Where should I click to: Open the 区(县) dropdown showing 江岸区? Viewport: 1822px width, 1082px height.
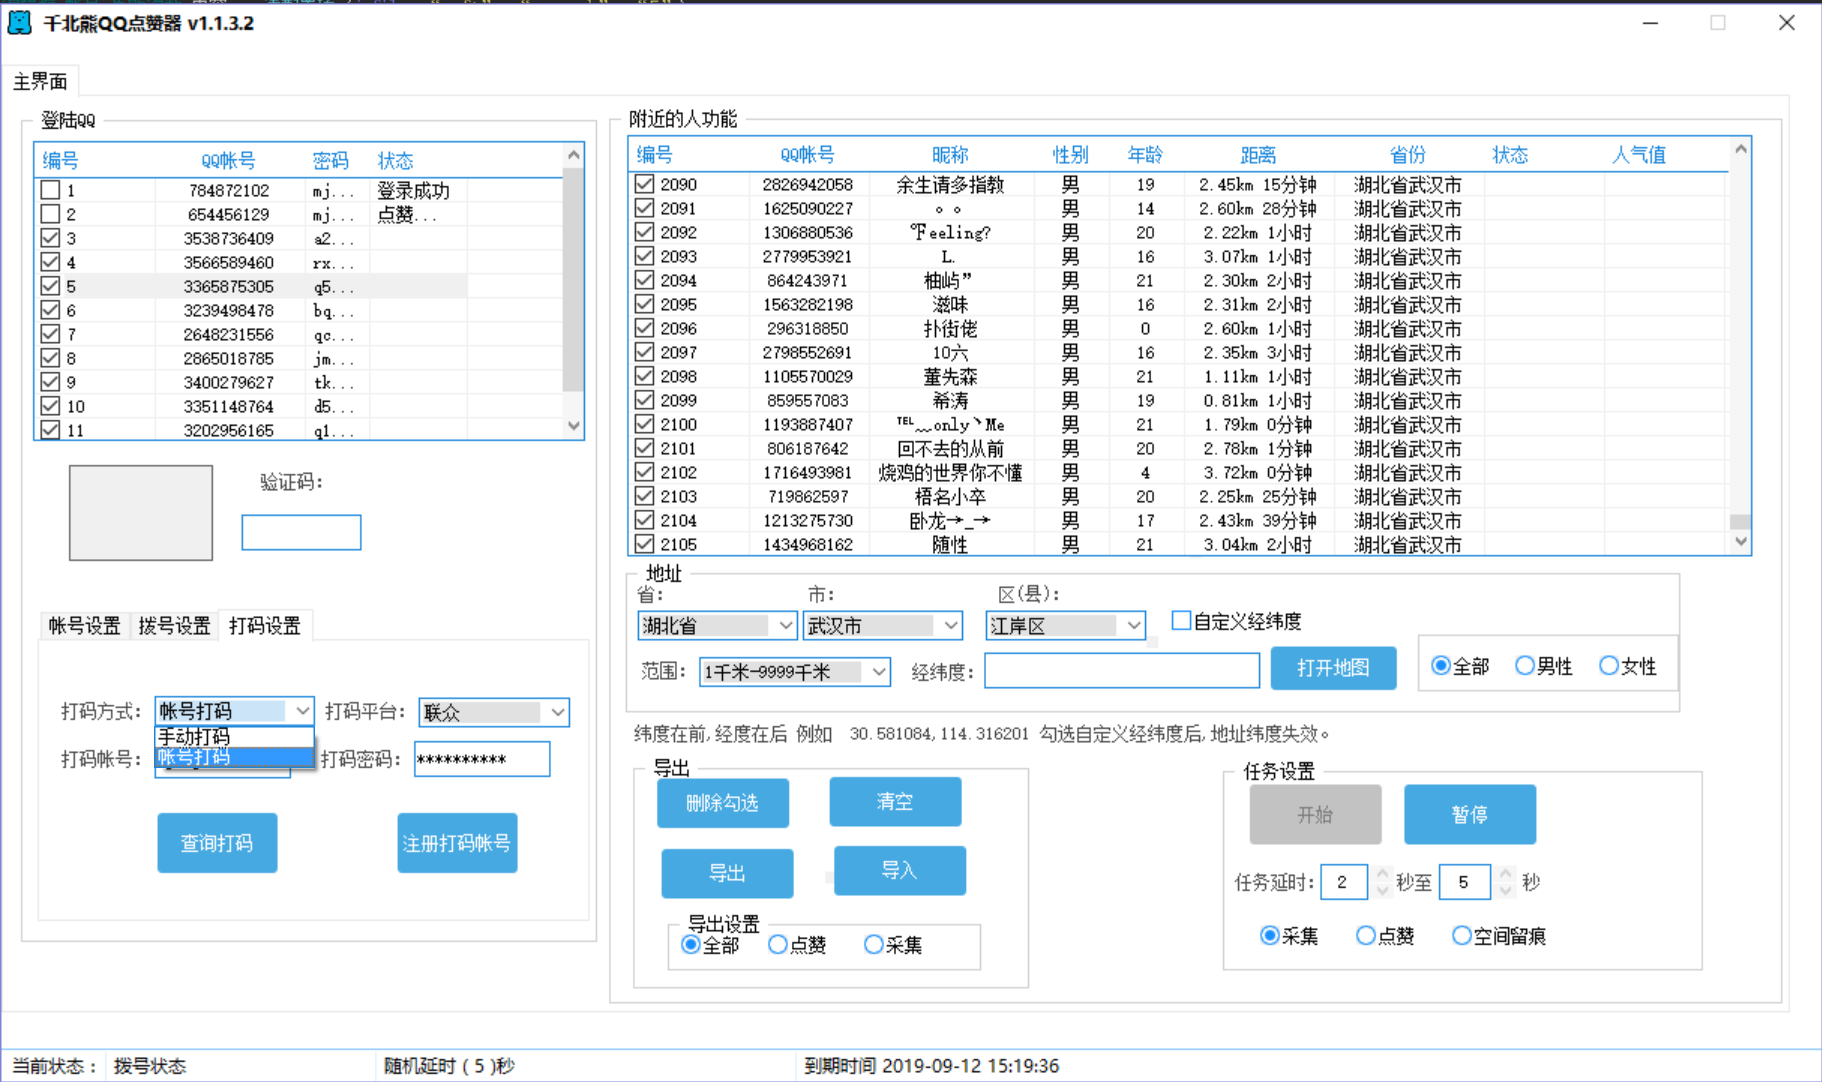(x=1065, y=626)
